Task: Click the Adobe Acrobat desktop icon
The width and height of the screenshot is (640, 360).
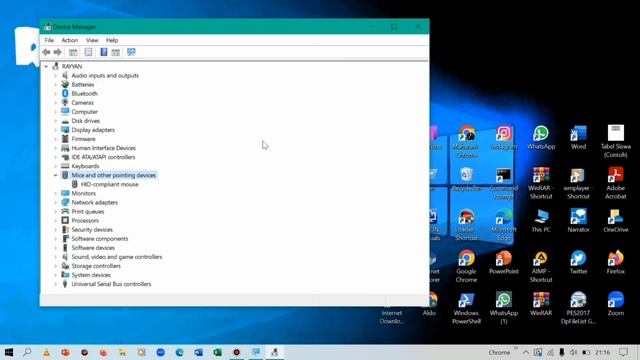Action: click(x=616, y=183)
